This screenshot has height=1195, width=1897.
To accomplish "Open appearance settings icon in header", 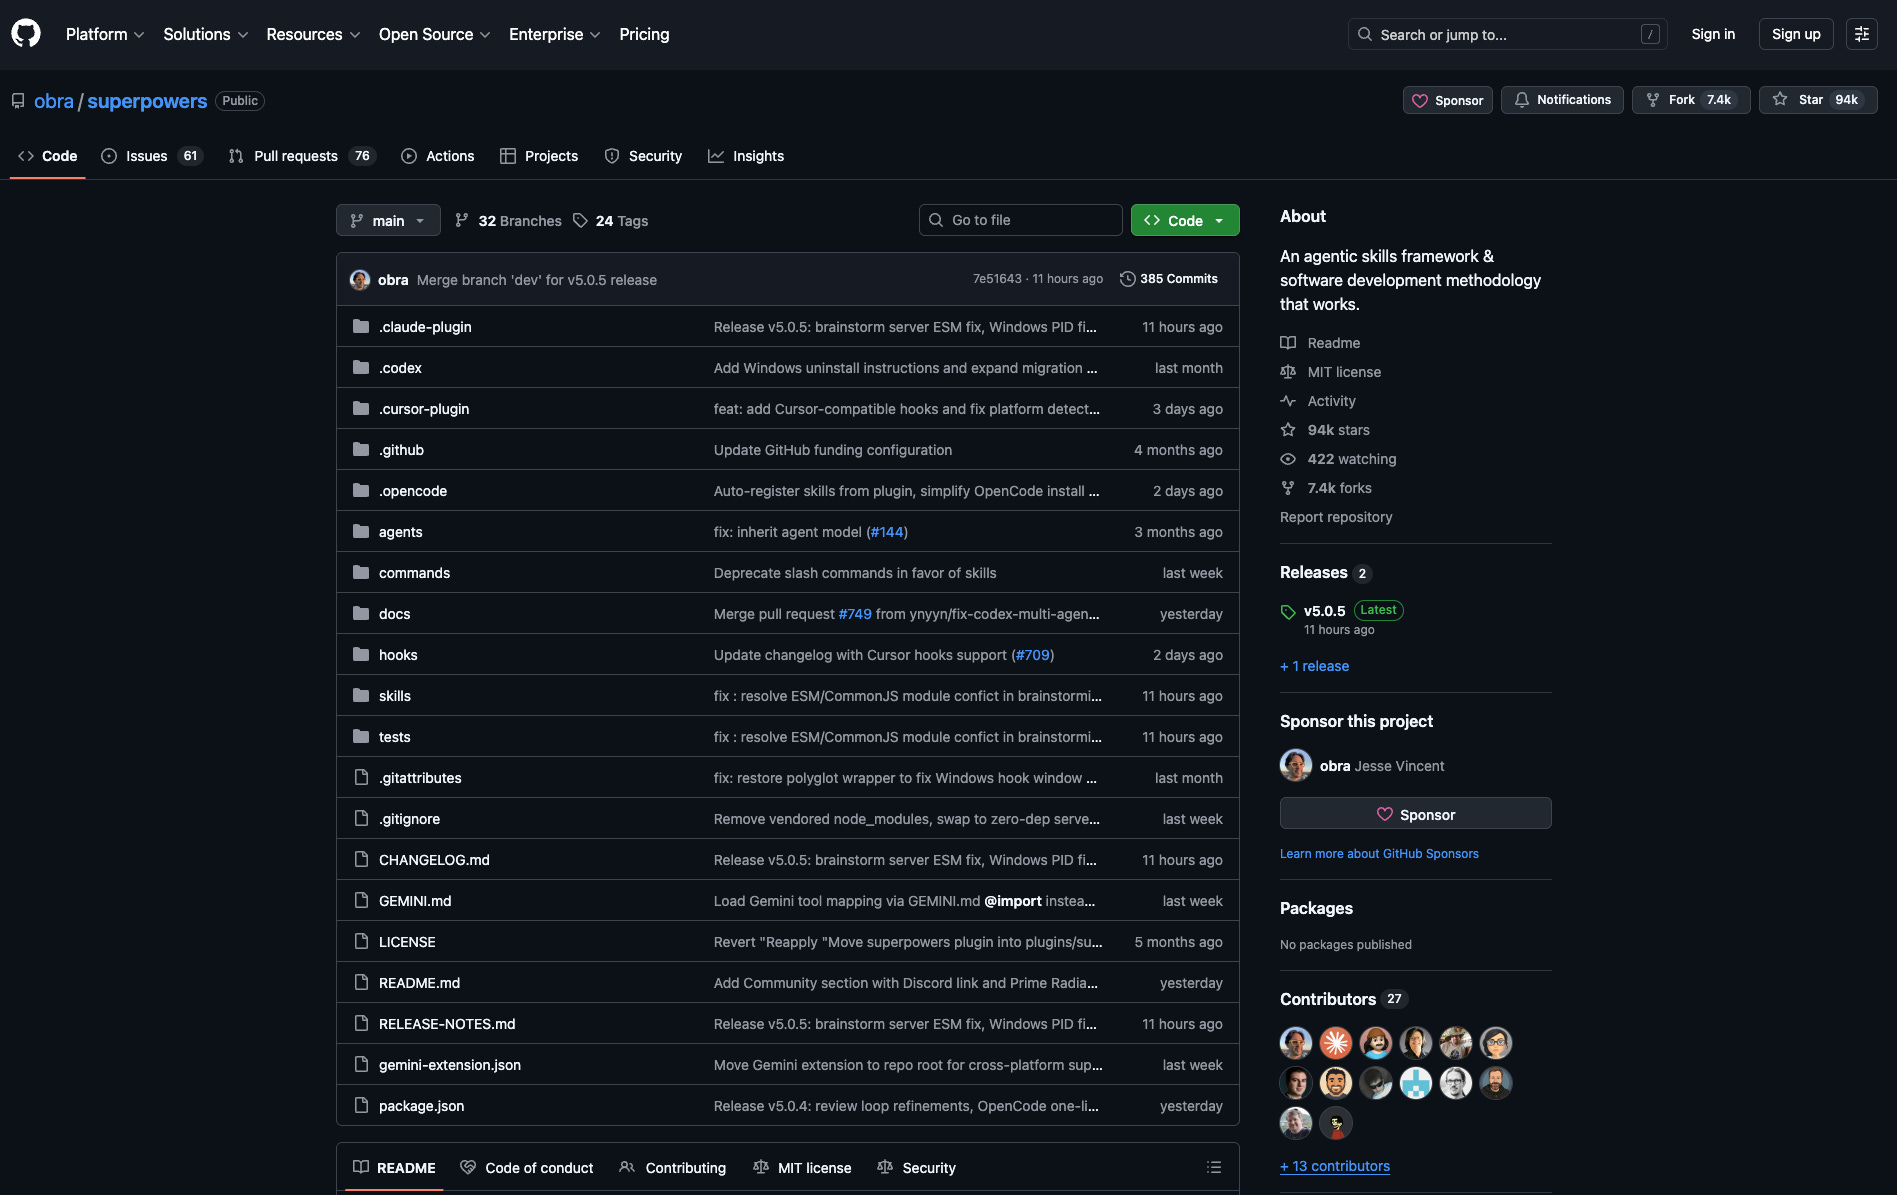I will click(1861, 34).
